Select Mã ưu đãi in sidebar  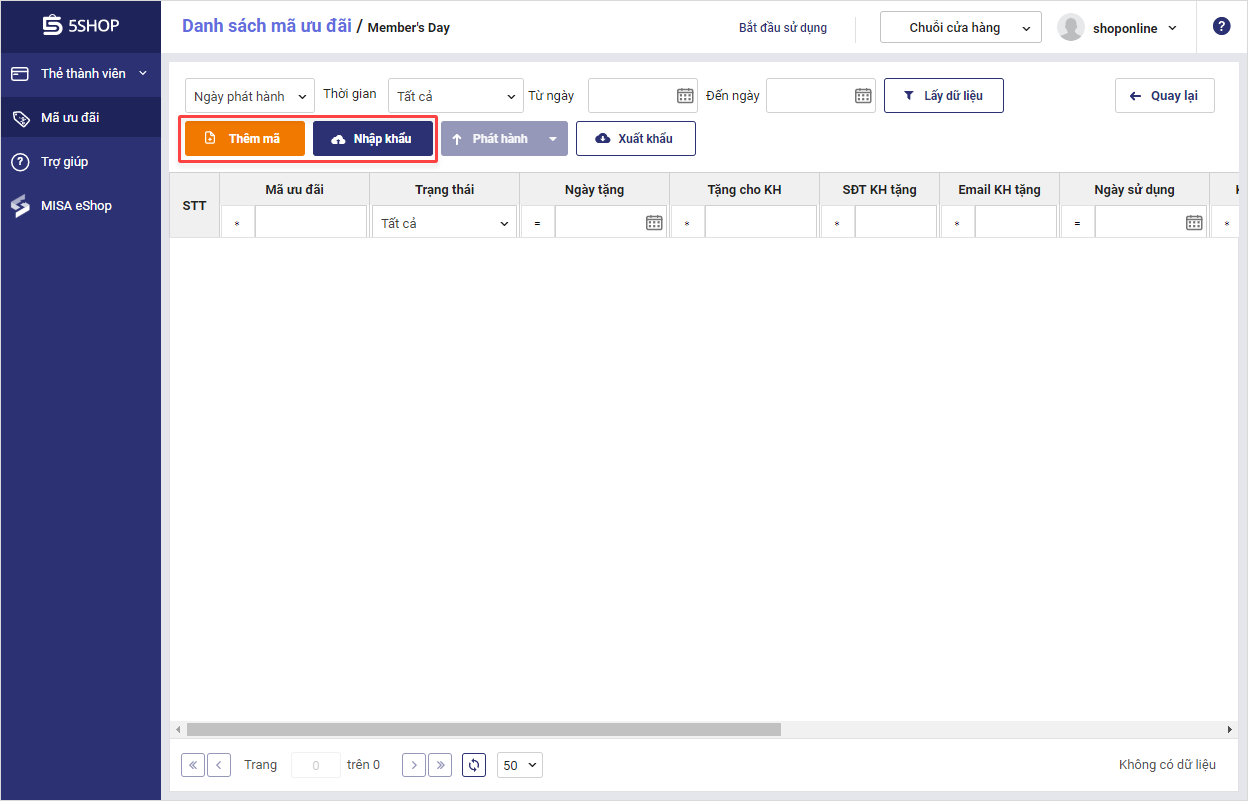tap(80, 118)
